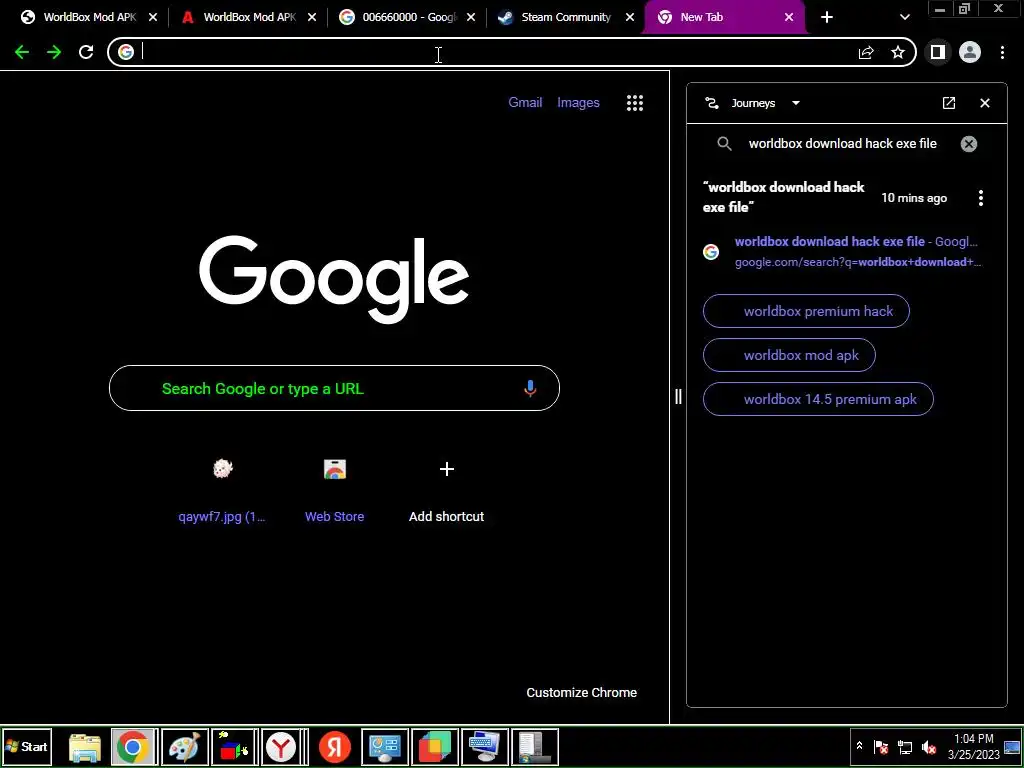This screenshot has height=768, width=1024.
Task: Start voice search with the microphone
Action: click(x=530, y=389)
